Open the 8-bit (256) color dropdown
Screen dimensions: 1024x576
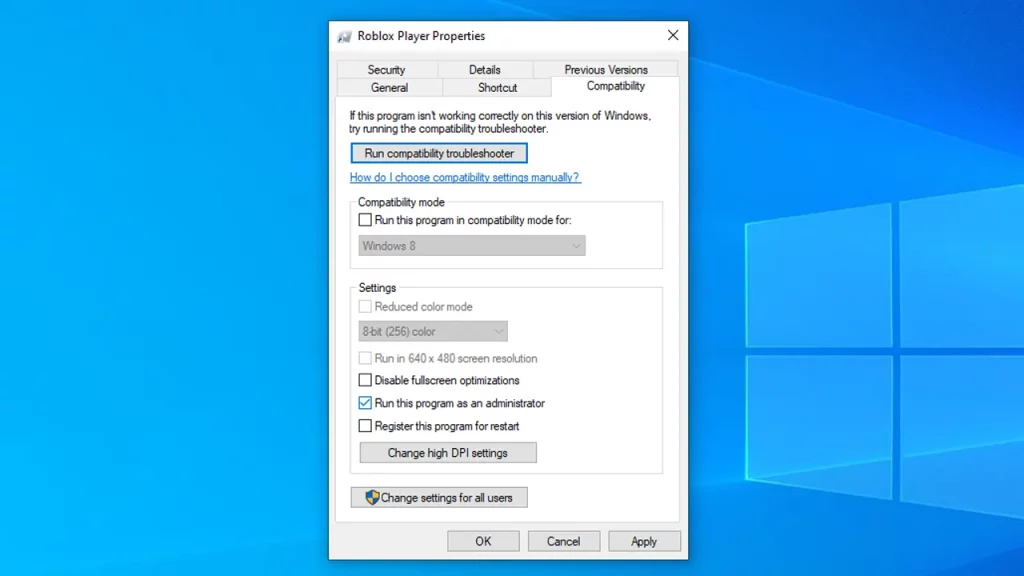click(x=432, y=332)
